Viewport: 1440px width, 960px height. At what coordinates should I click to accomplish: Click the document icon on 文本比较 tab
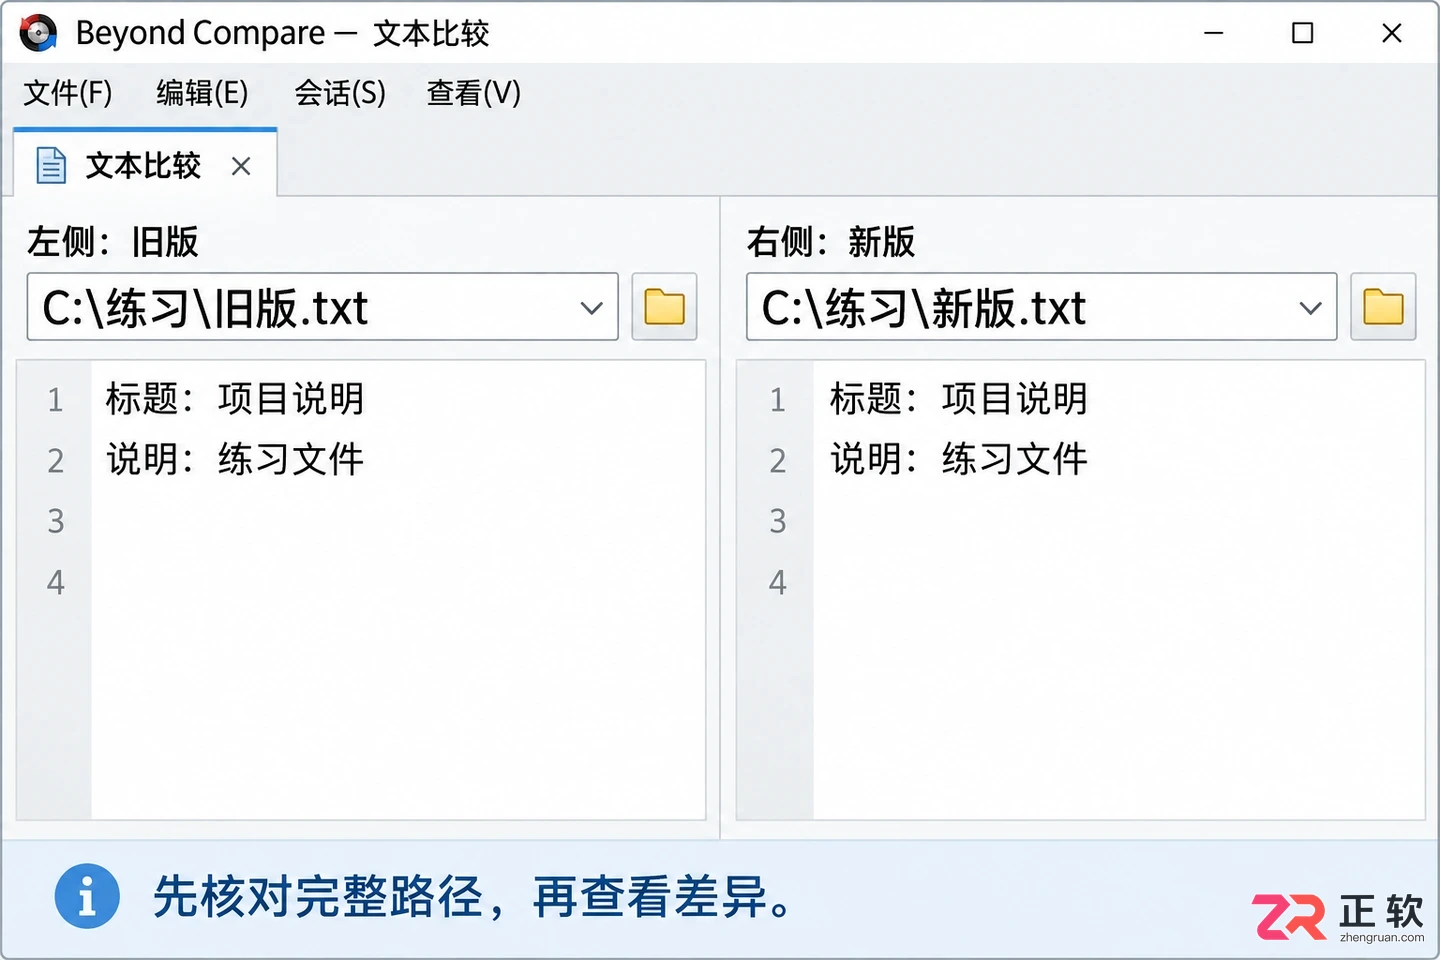pos(51,165)
